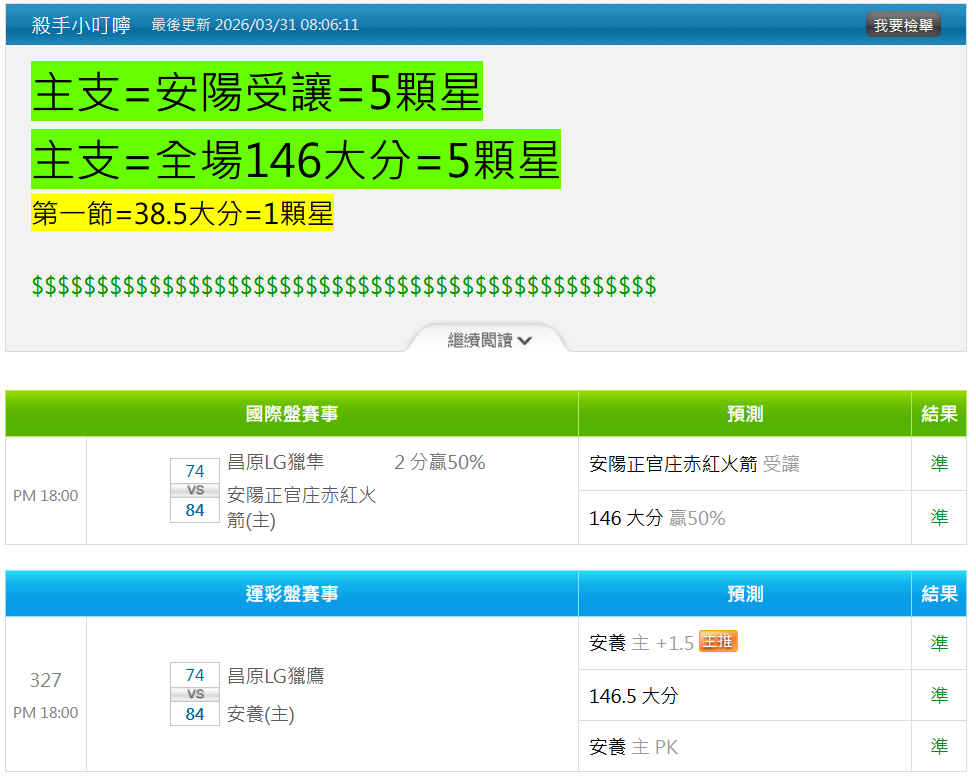Click the orange 主推 badge
Viewport: 976px width, 781px height.
pyautogui.click(x=718, y=641)
